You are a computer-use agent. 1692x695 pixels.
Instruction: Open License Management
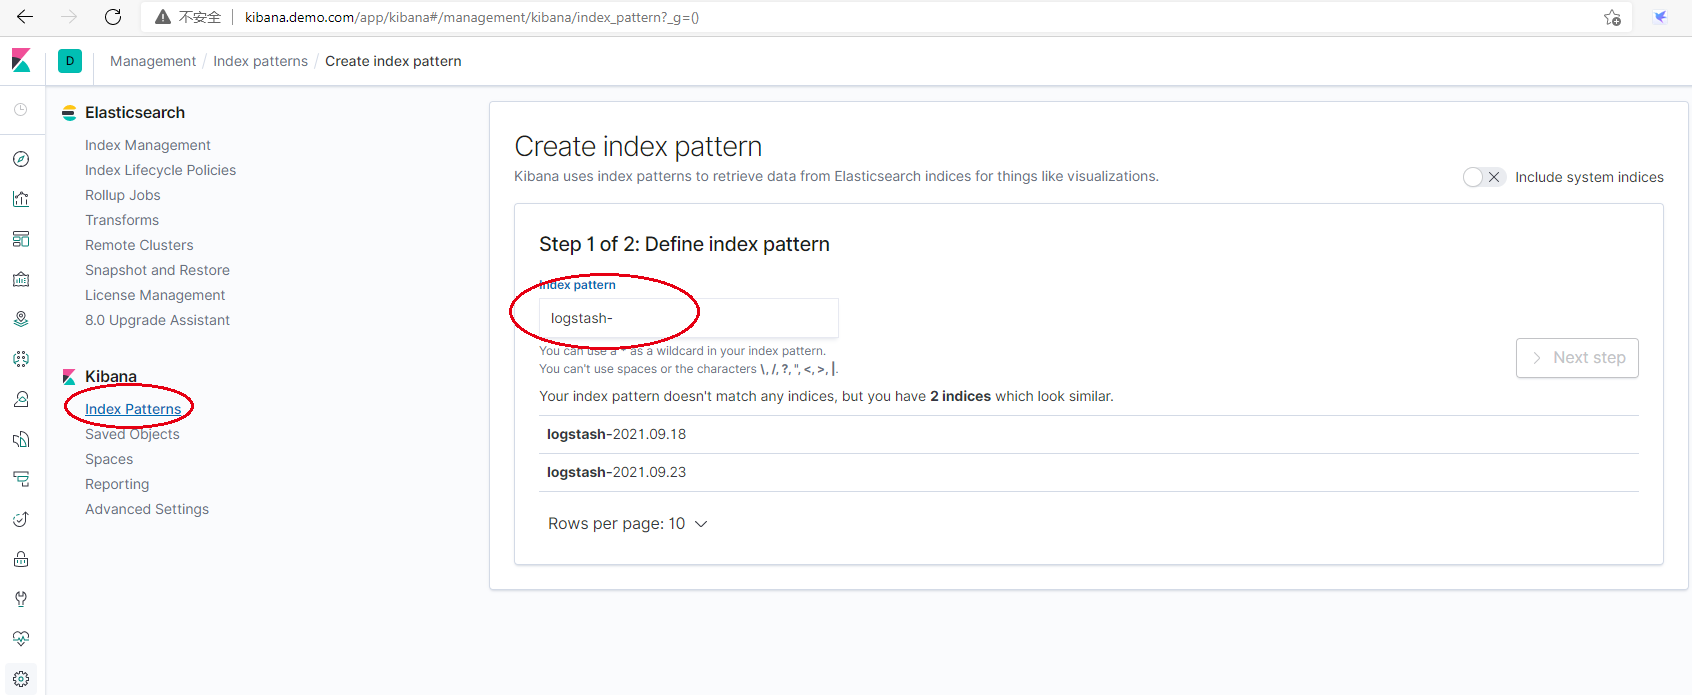pyautogui.click(x=155, y=295)
